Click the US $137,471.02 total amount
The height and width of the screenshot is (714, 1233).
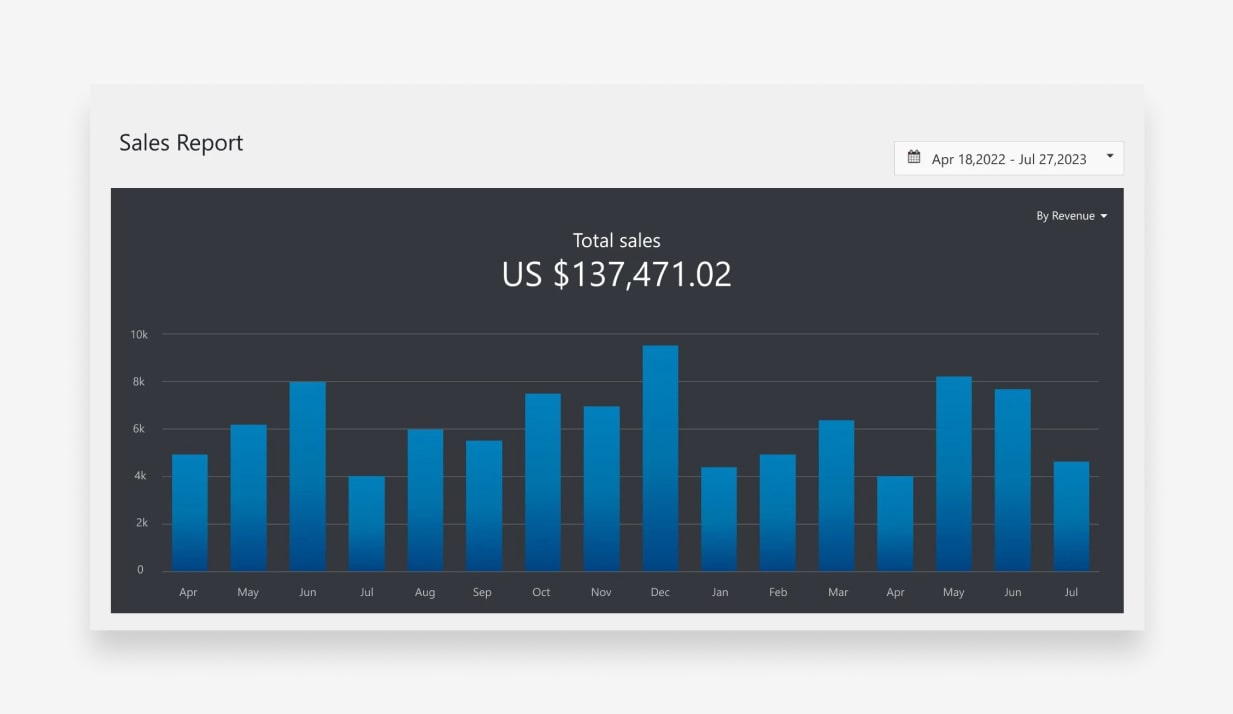(616, 275)
